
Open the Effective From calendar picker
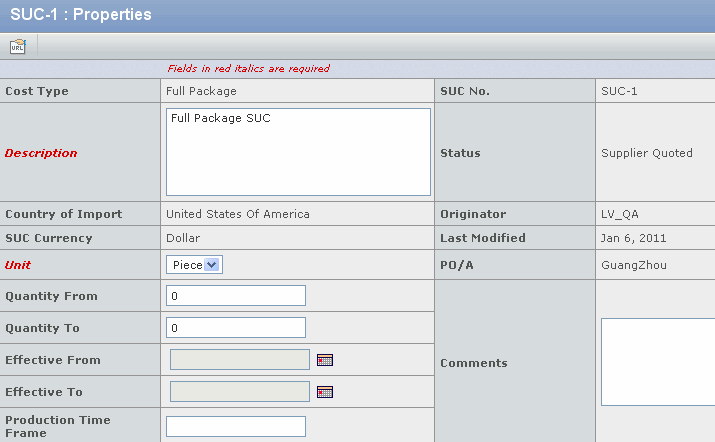click(324, 360)
